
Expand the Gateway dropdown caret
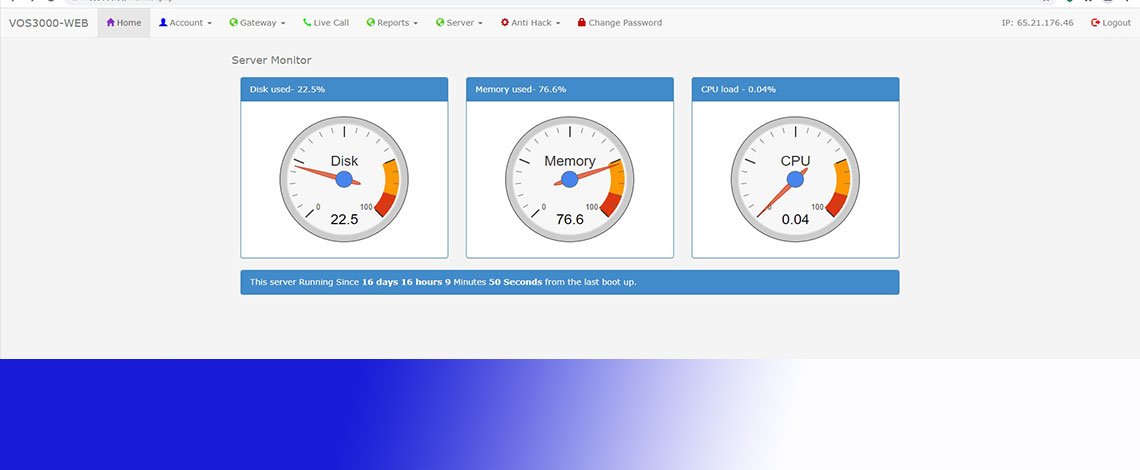tap(283, 24)
